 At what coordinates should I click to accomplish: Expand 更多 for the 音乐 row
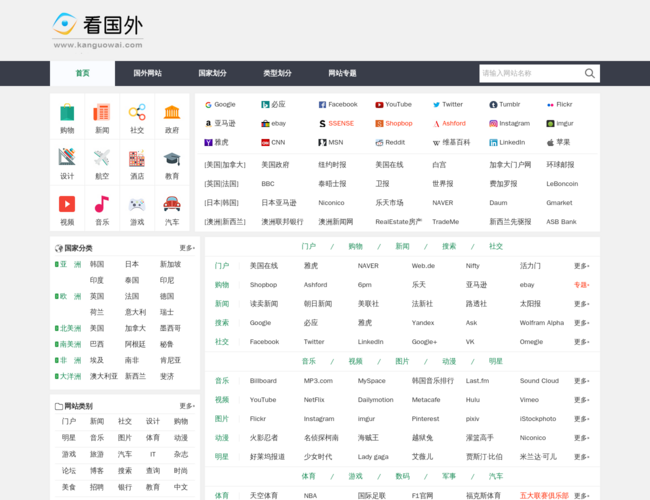[582, 381]
